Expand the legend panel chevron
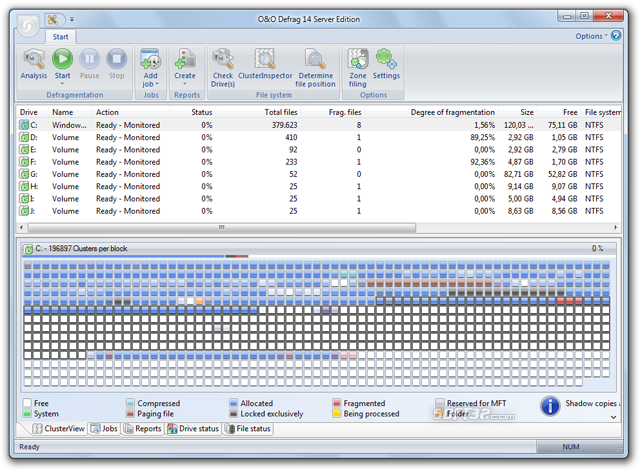 click(x=613, y=417)
